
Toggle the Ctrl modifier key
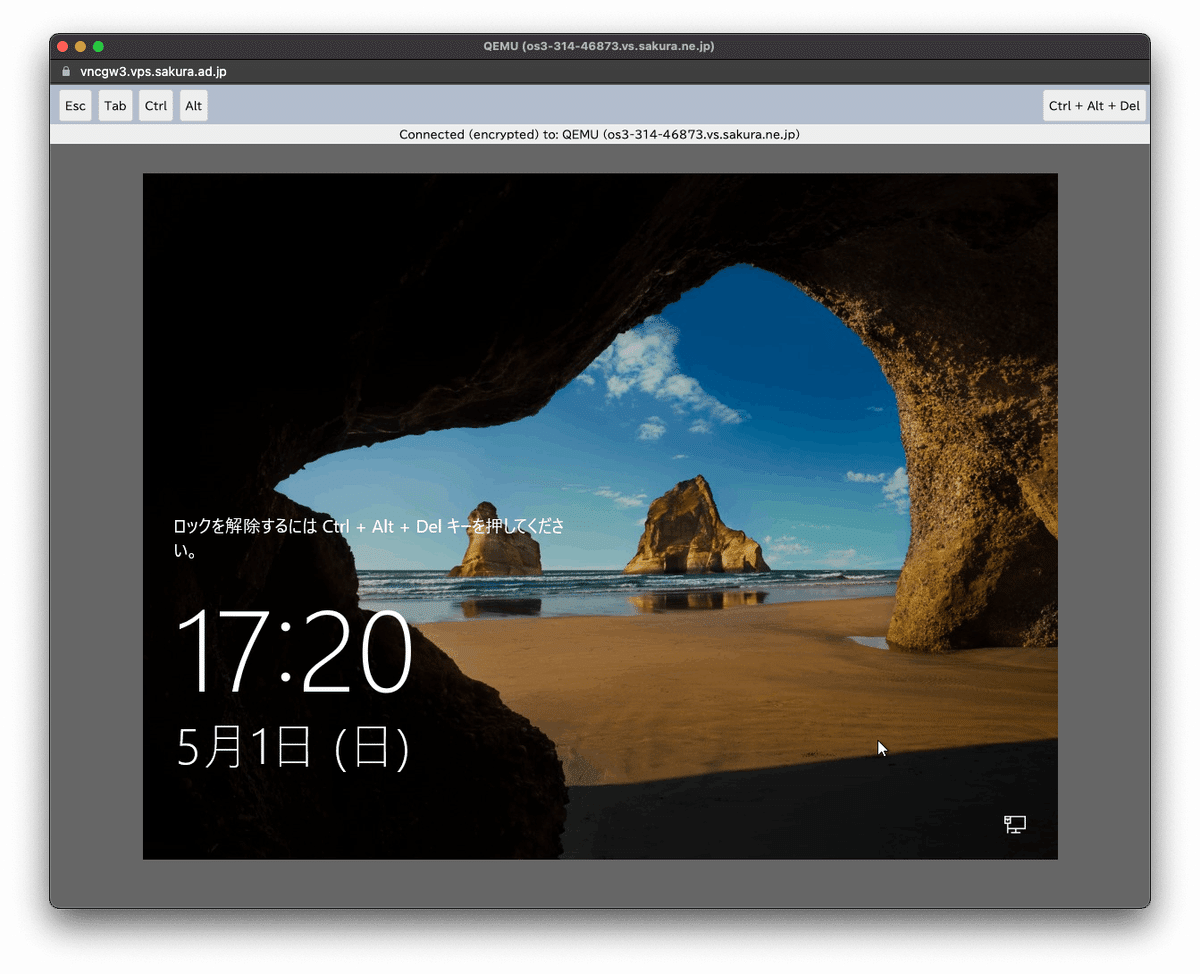point(155,105)
